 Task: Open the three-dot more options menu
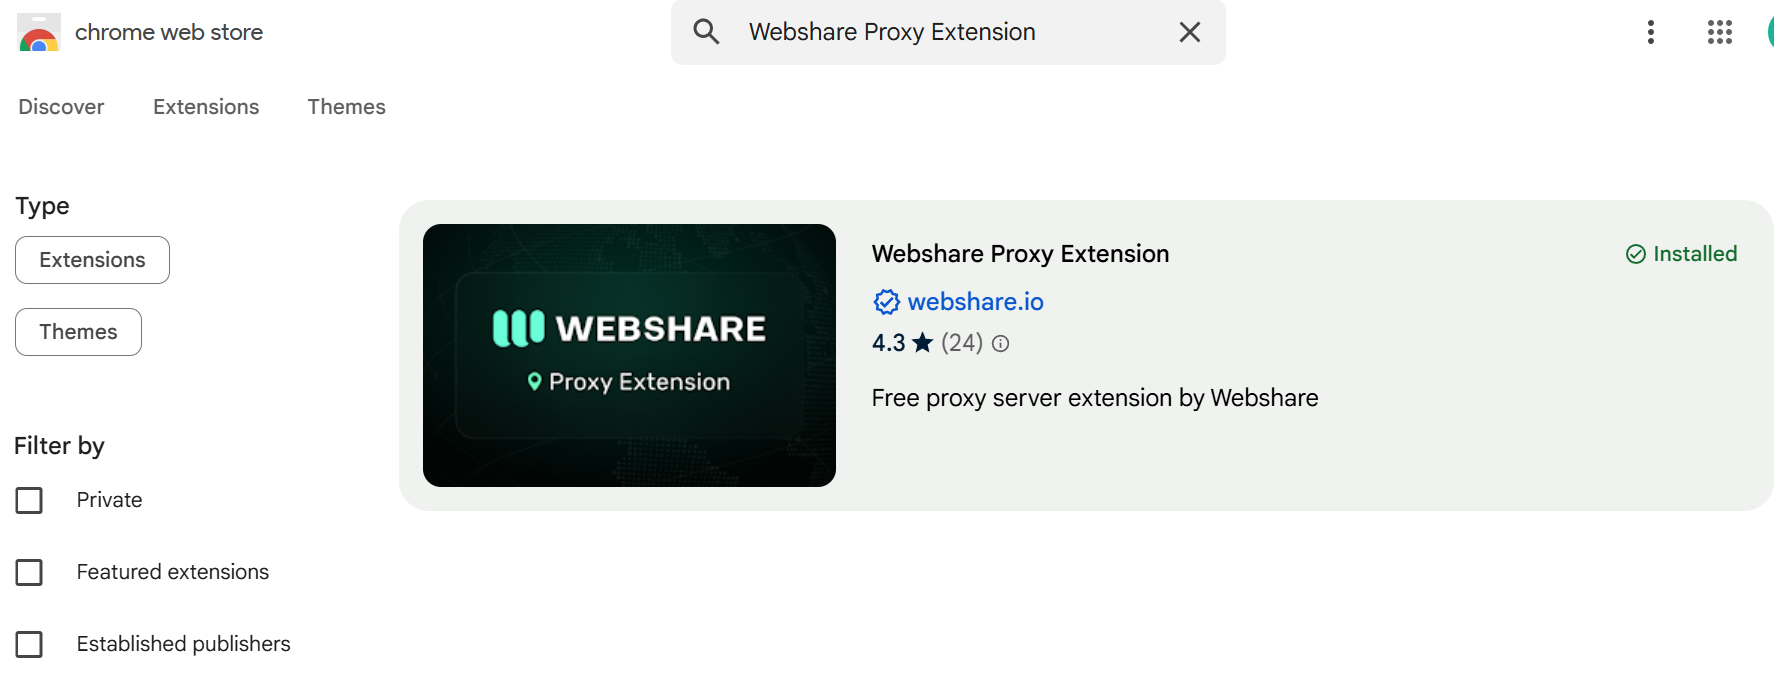click(x=1651, y=32)
